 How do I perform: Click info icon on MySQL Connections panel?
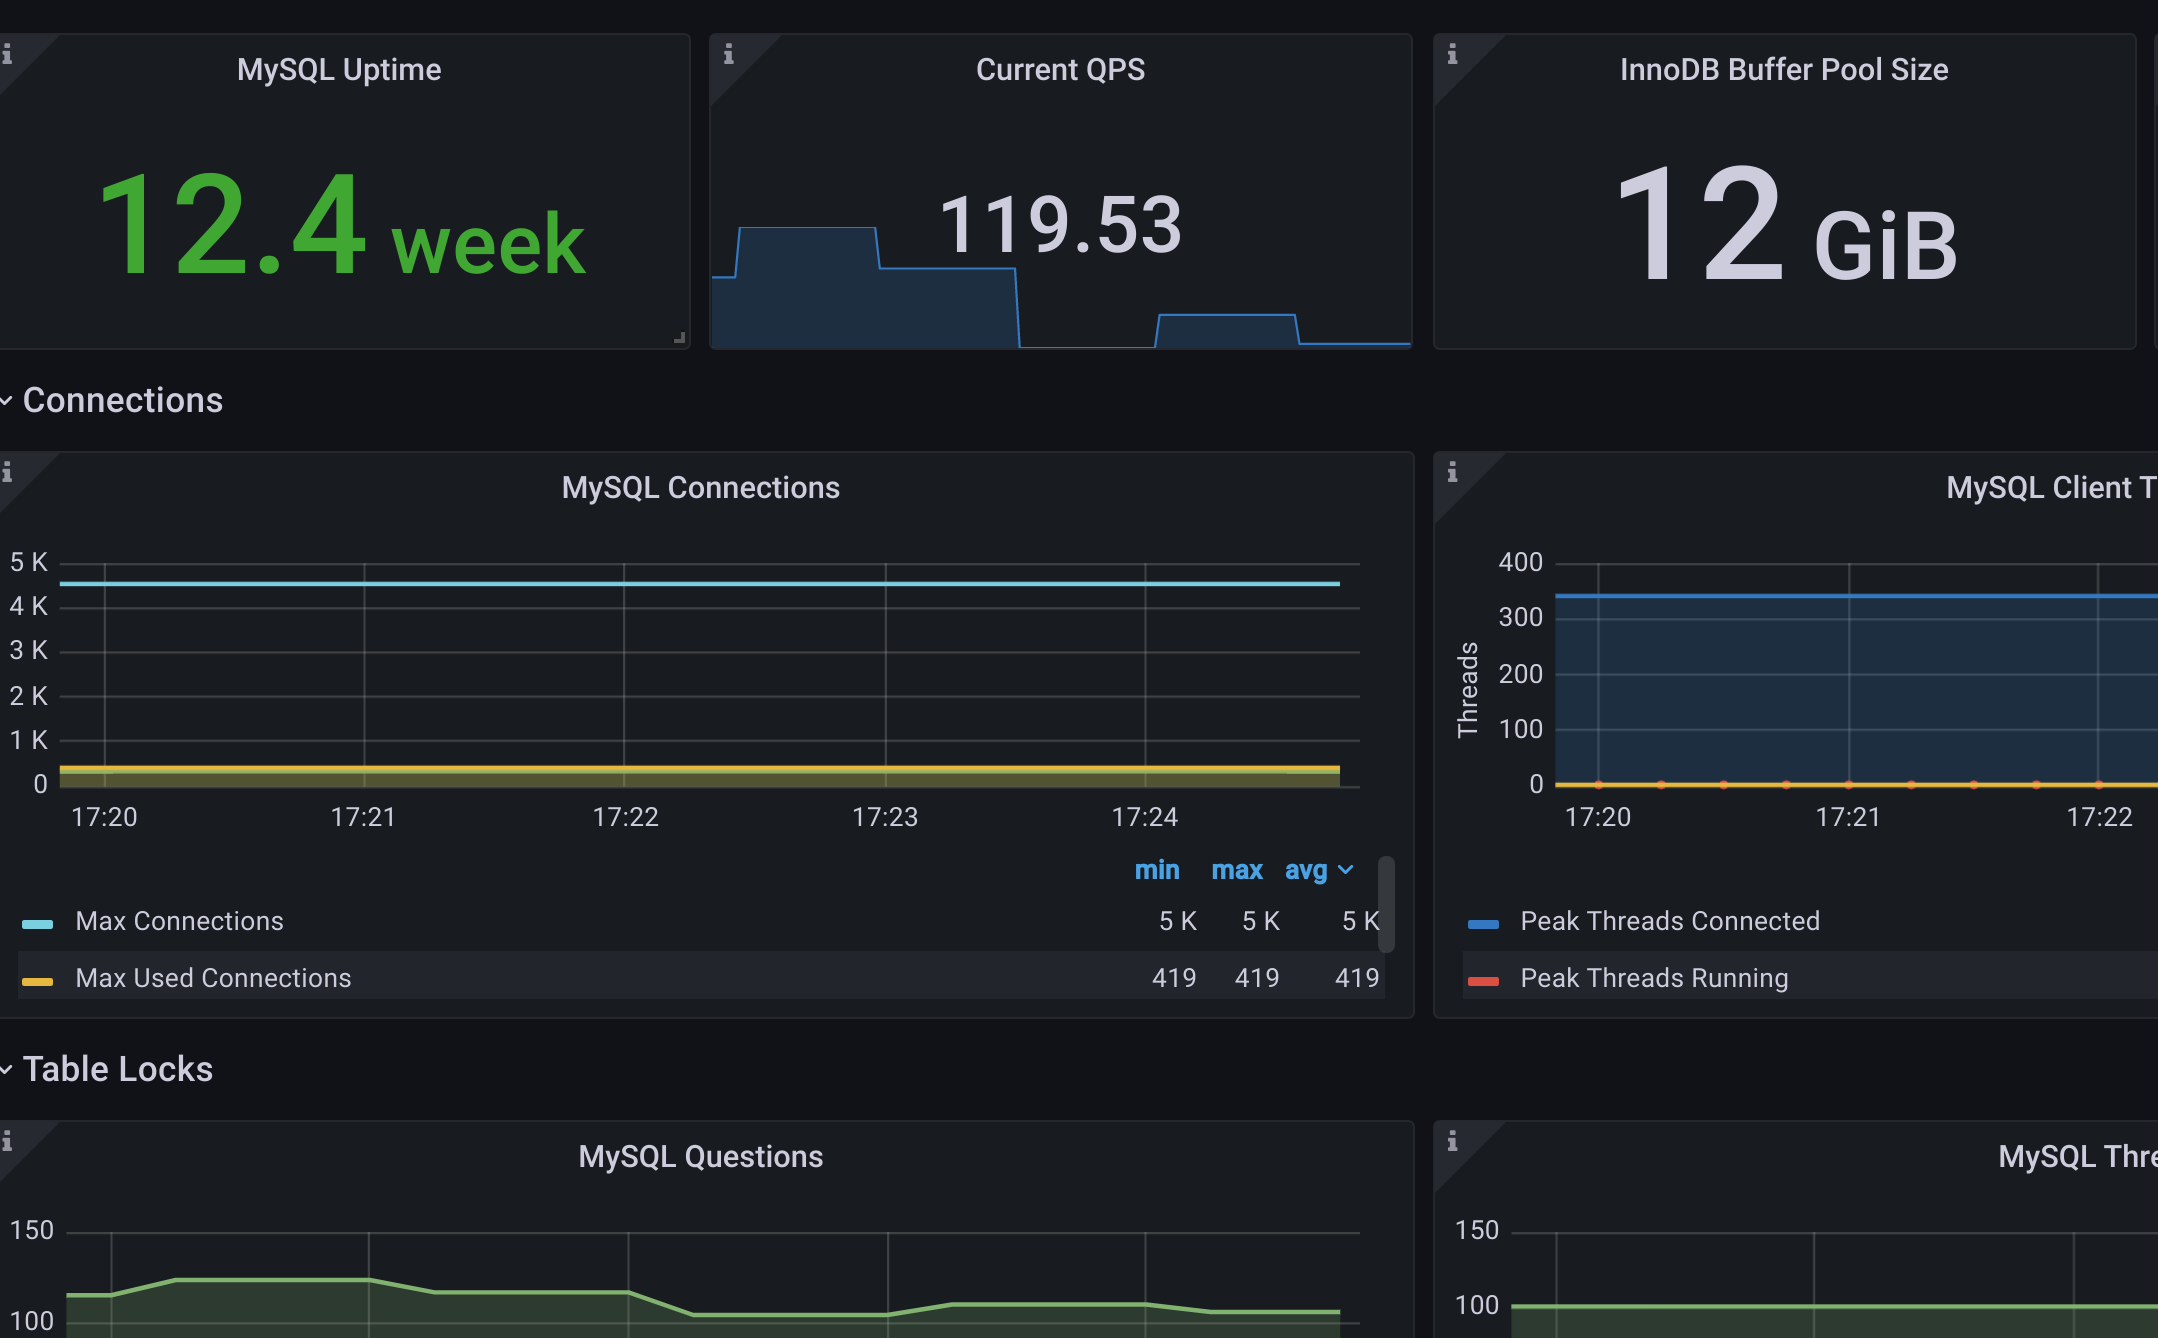[7, 472]
